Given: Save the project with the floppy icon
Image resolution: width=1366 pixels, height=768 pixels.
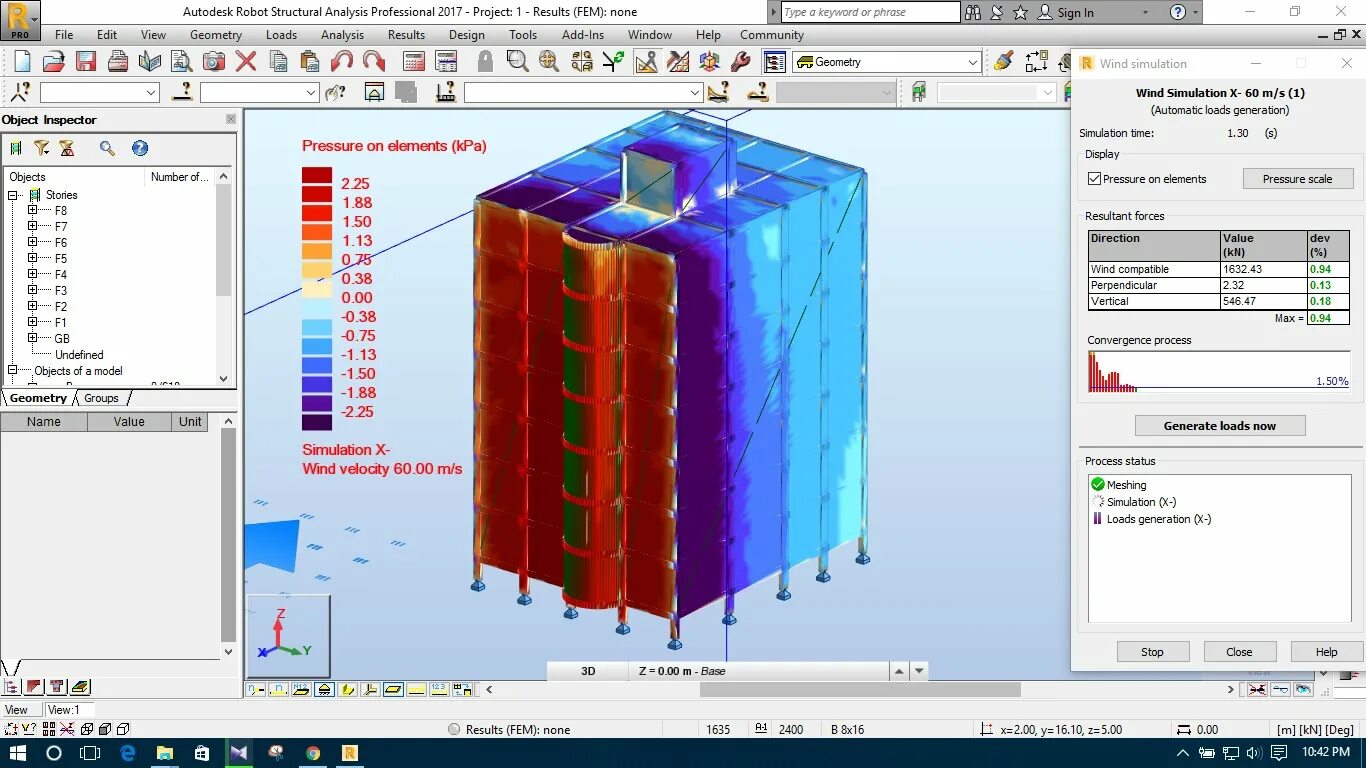Looking at the screenshot, I should (x=86, y=61).
